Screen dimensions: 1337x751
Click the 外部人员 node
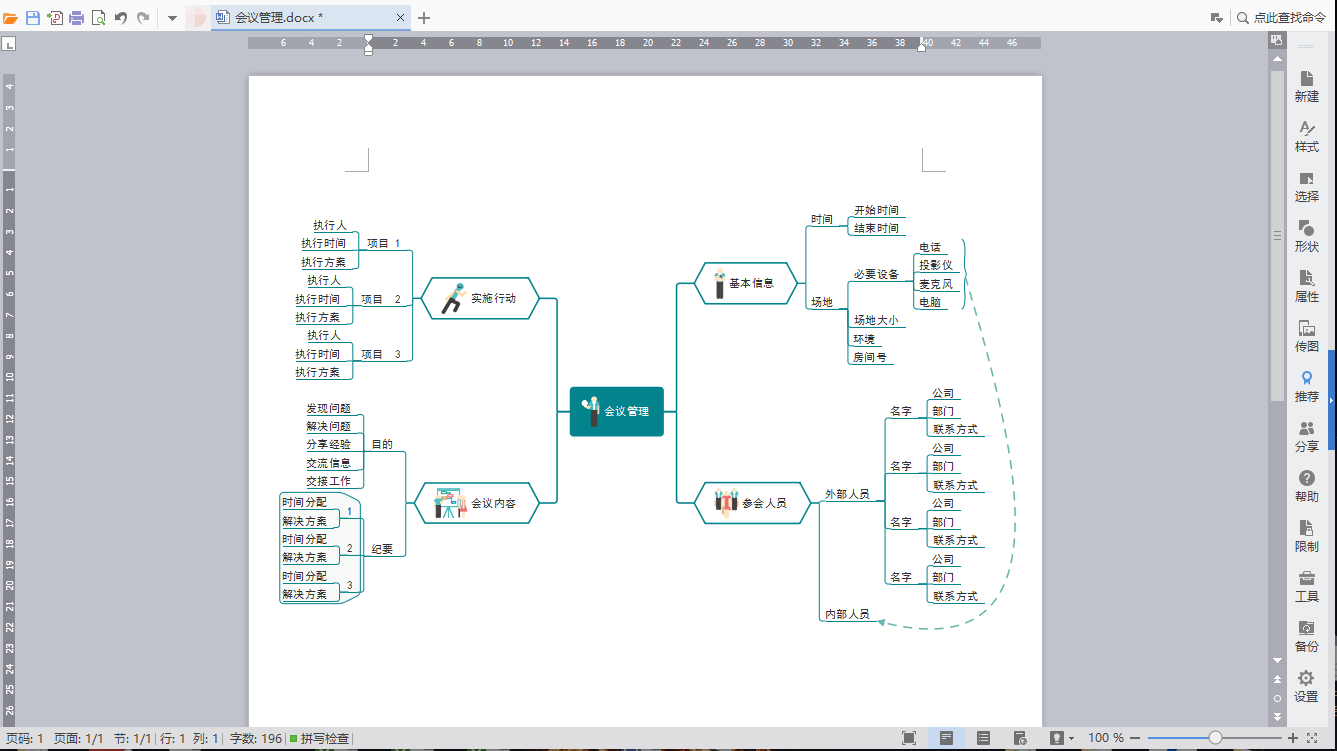[847, 494]
